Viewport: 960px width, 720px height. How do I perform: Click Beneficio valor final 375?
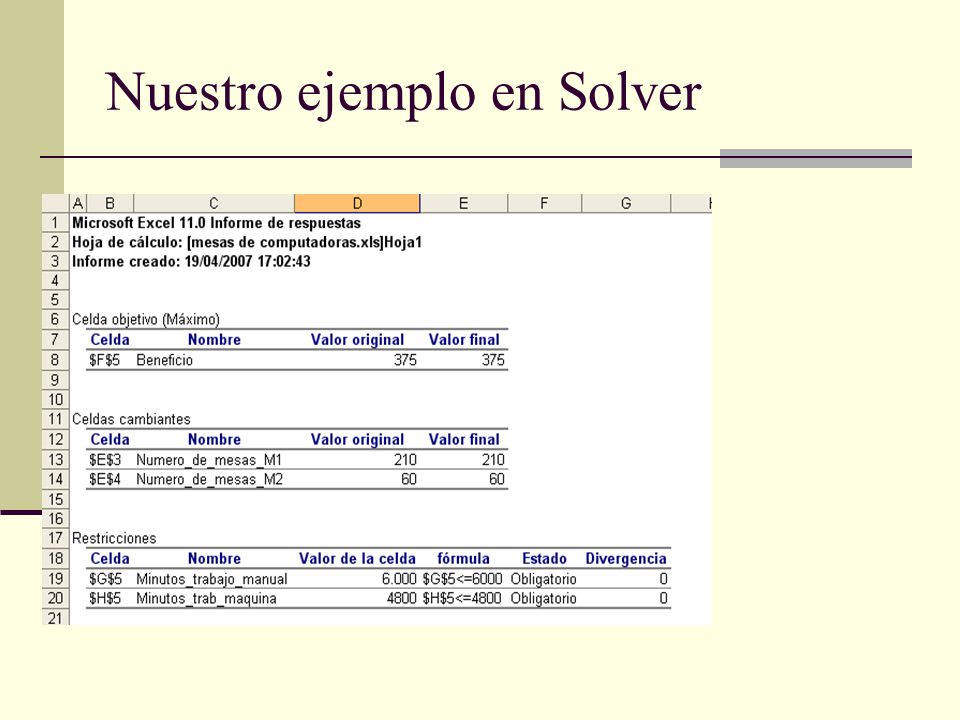pyautogui.click(x=493, y=360)
